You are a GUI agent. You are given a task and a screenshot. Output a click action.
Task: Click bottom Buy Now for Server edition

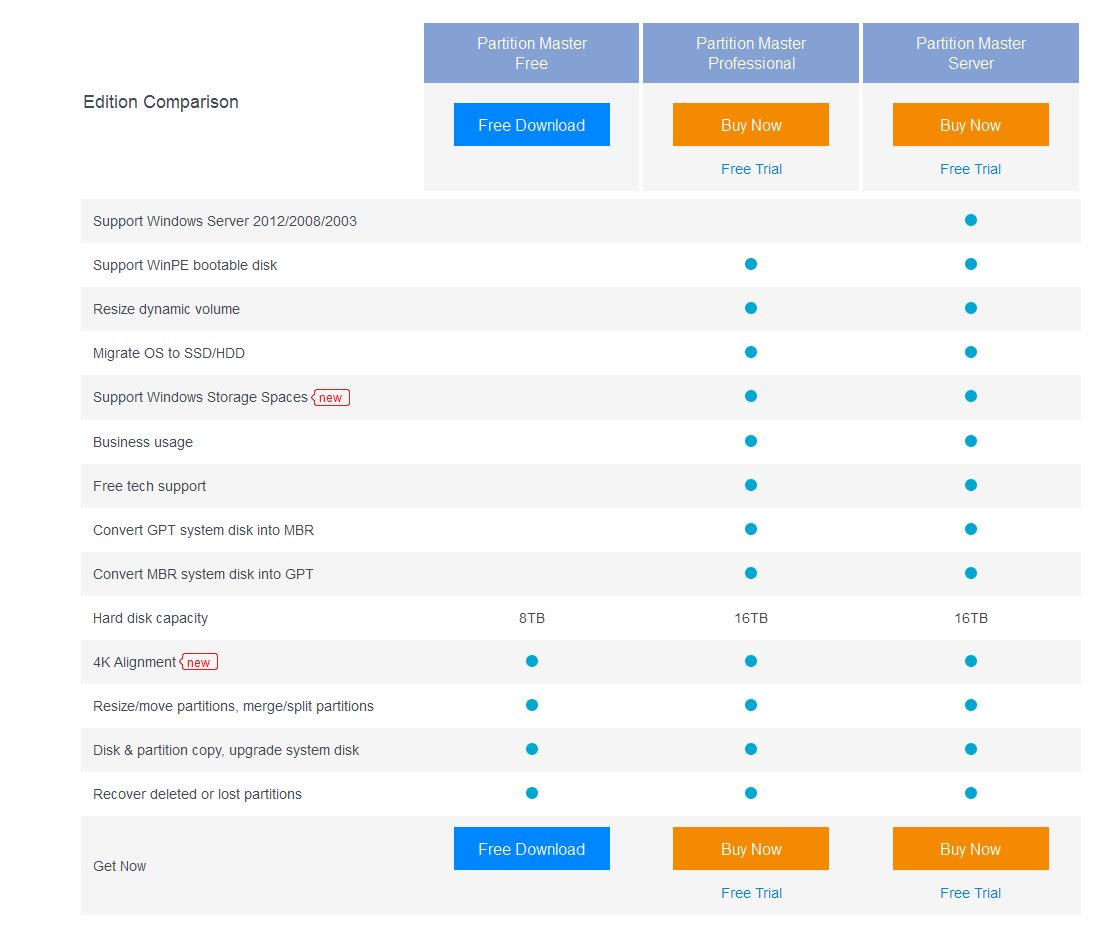pos(970,849)
